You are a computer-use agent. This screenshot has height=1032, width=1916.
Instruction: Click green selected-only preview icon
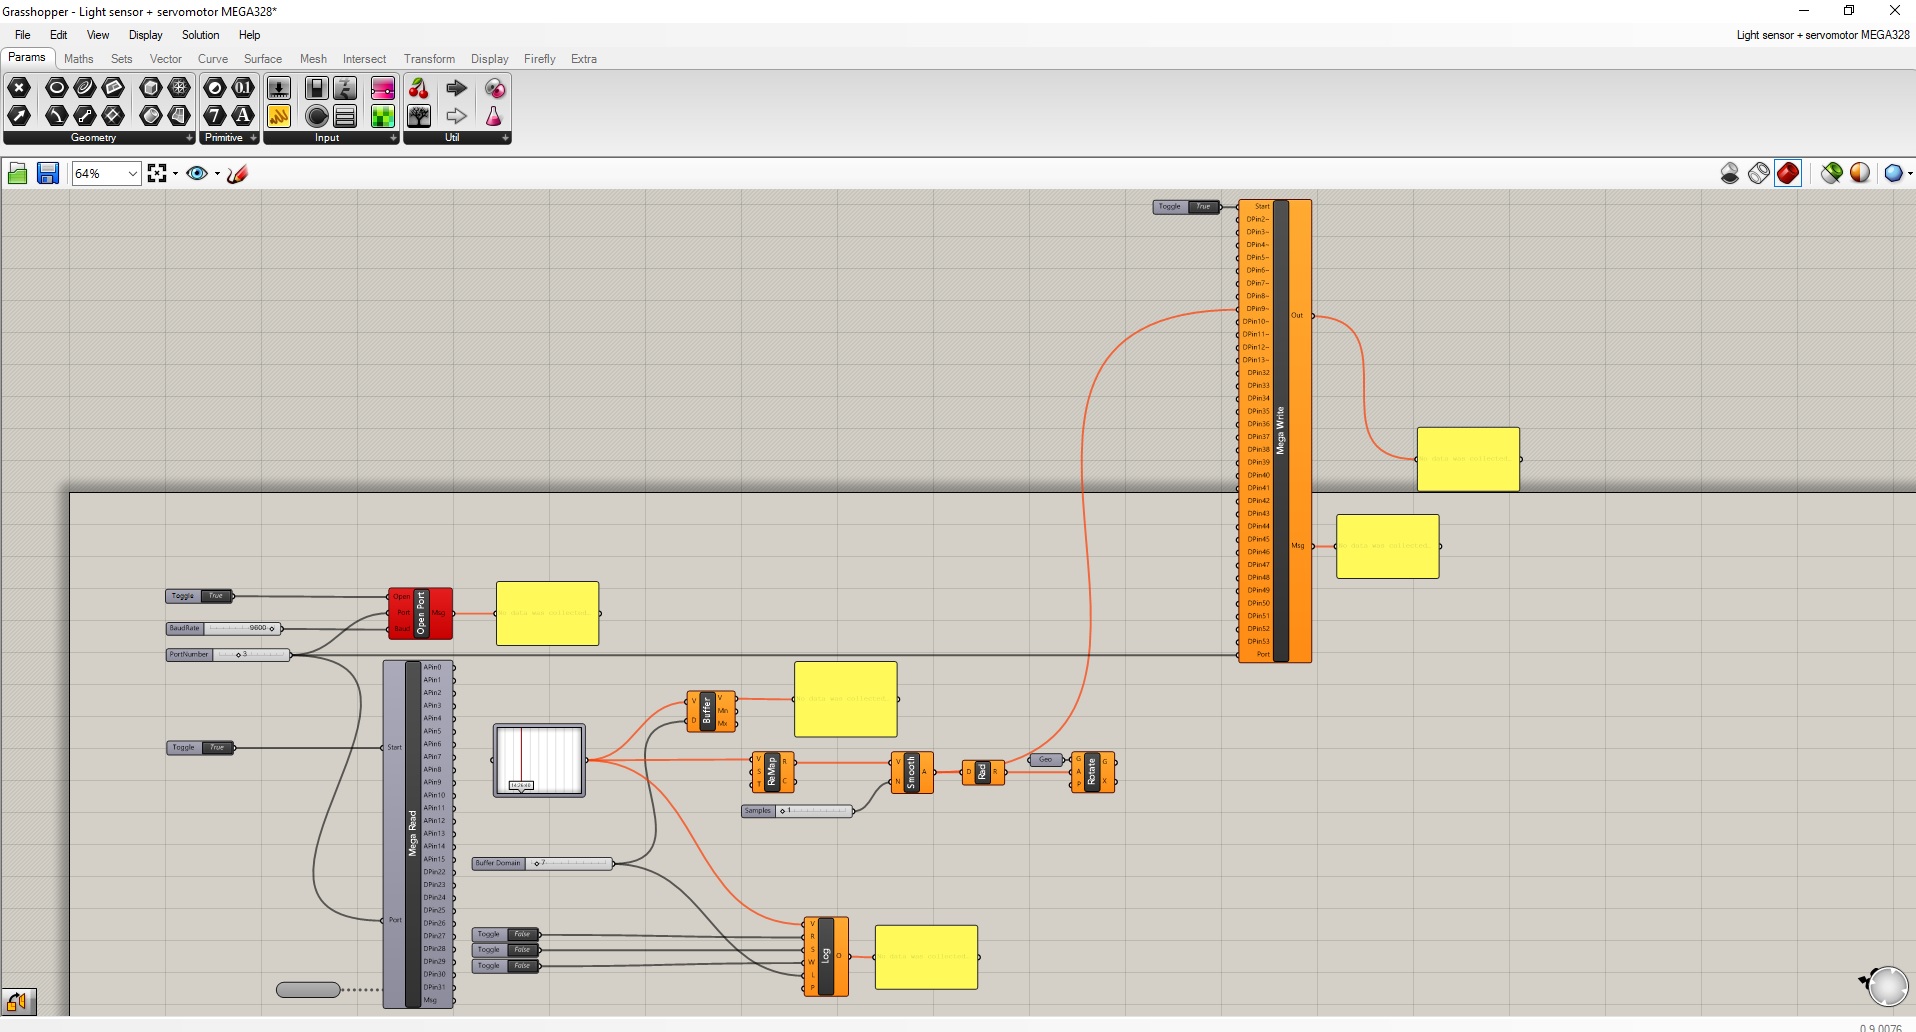(x=1832, y=173)
